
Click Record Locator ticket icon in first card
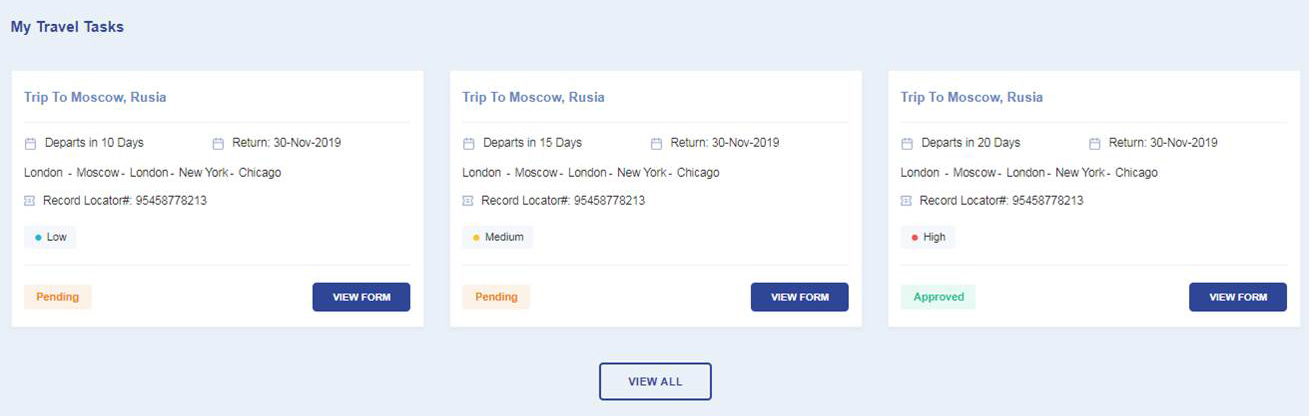click(x=30, y=201)
